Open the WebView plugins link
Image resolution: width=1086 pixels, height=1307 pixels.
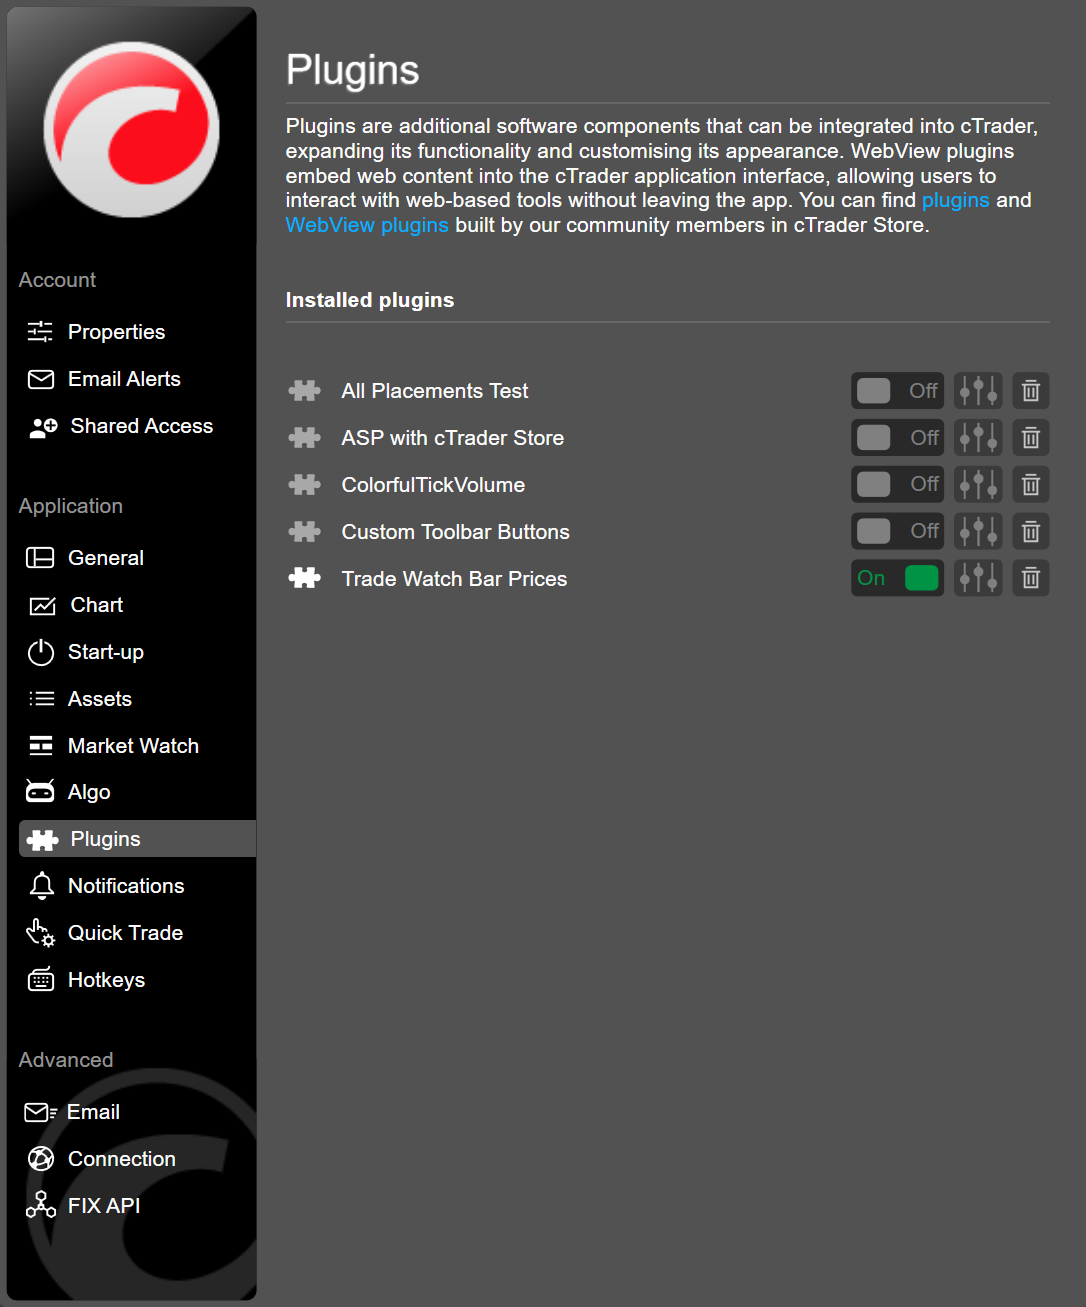[x=367, y=225]
